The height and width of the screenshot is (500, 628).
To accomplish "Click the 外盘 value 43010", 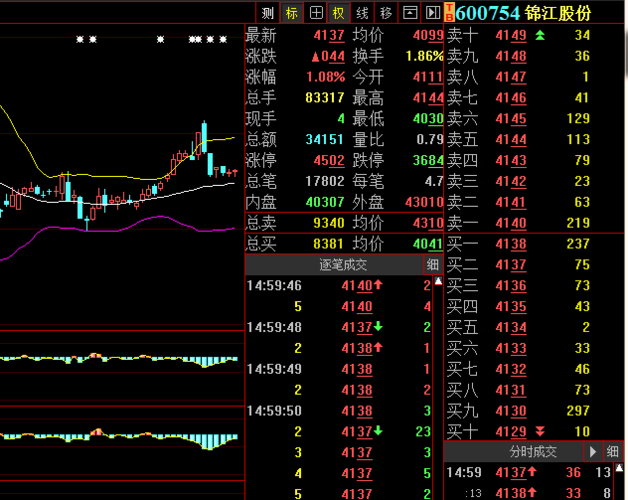I will coord(424,202).
